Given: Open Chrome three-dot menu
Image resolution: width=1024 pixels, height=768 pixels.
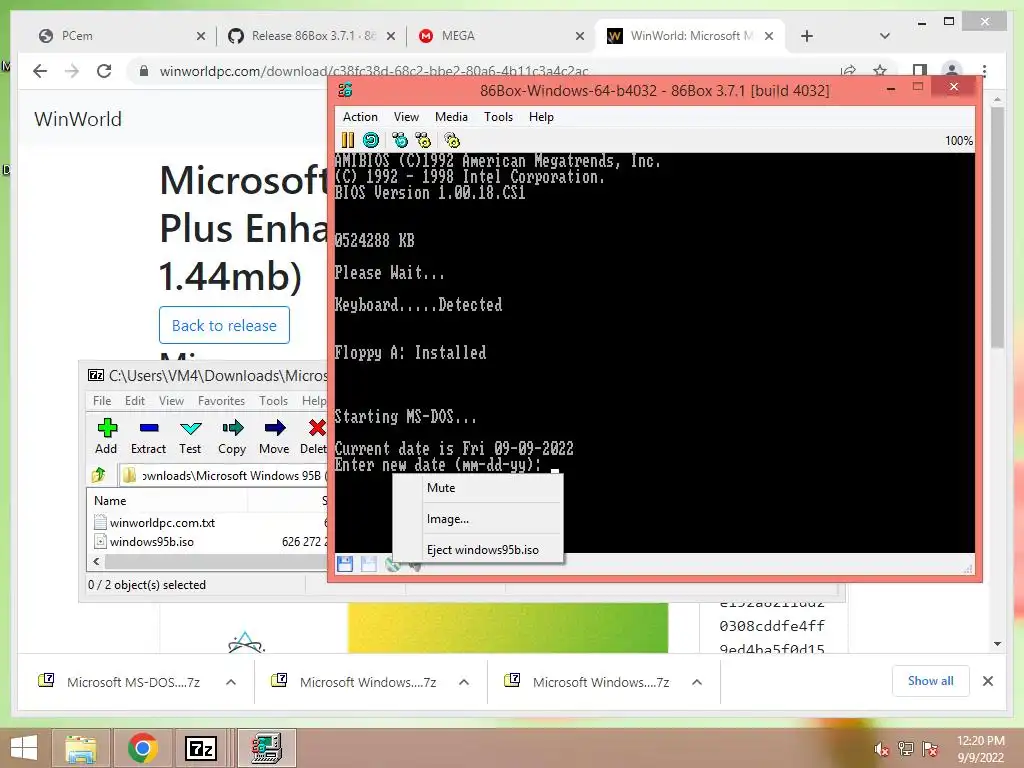Looking at the screenshot, I should tap(984, 71).
